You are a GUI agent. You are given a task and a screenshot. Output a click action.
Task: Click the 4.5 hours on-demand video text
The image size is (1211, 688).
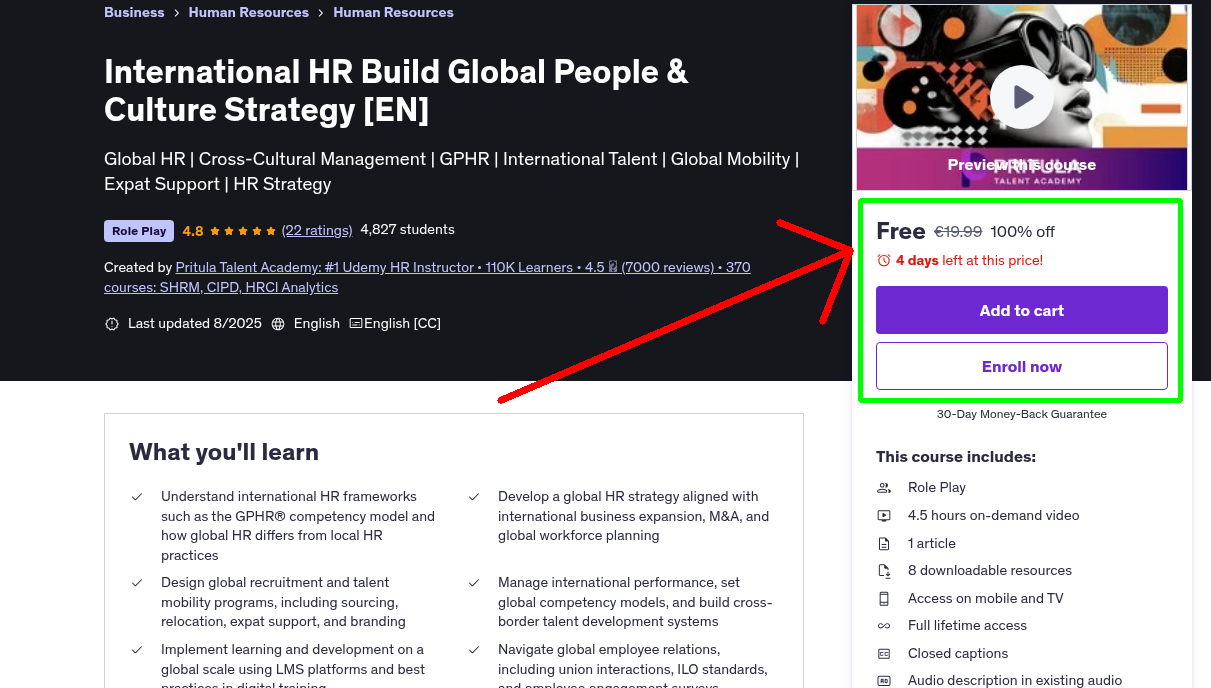tap(993, 516)
